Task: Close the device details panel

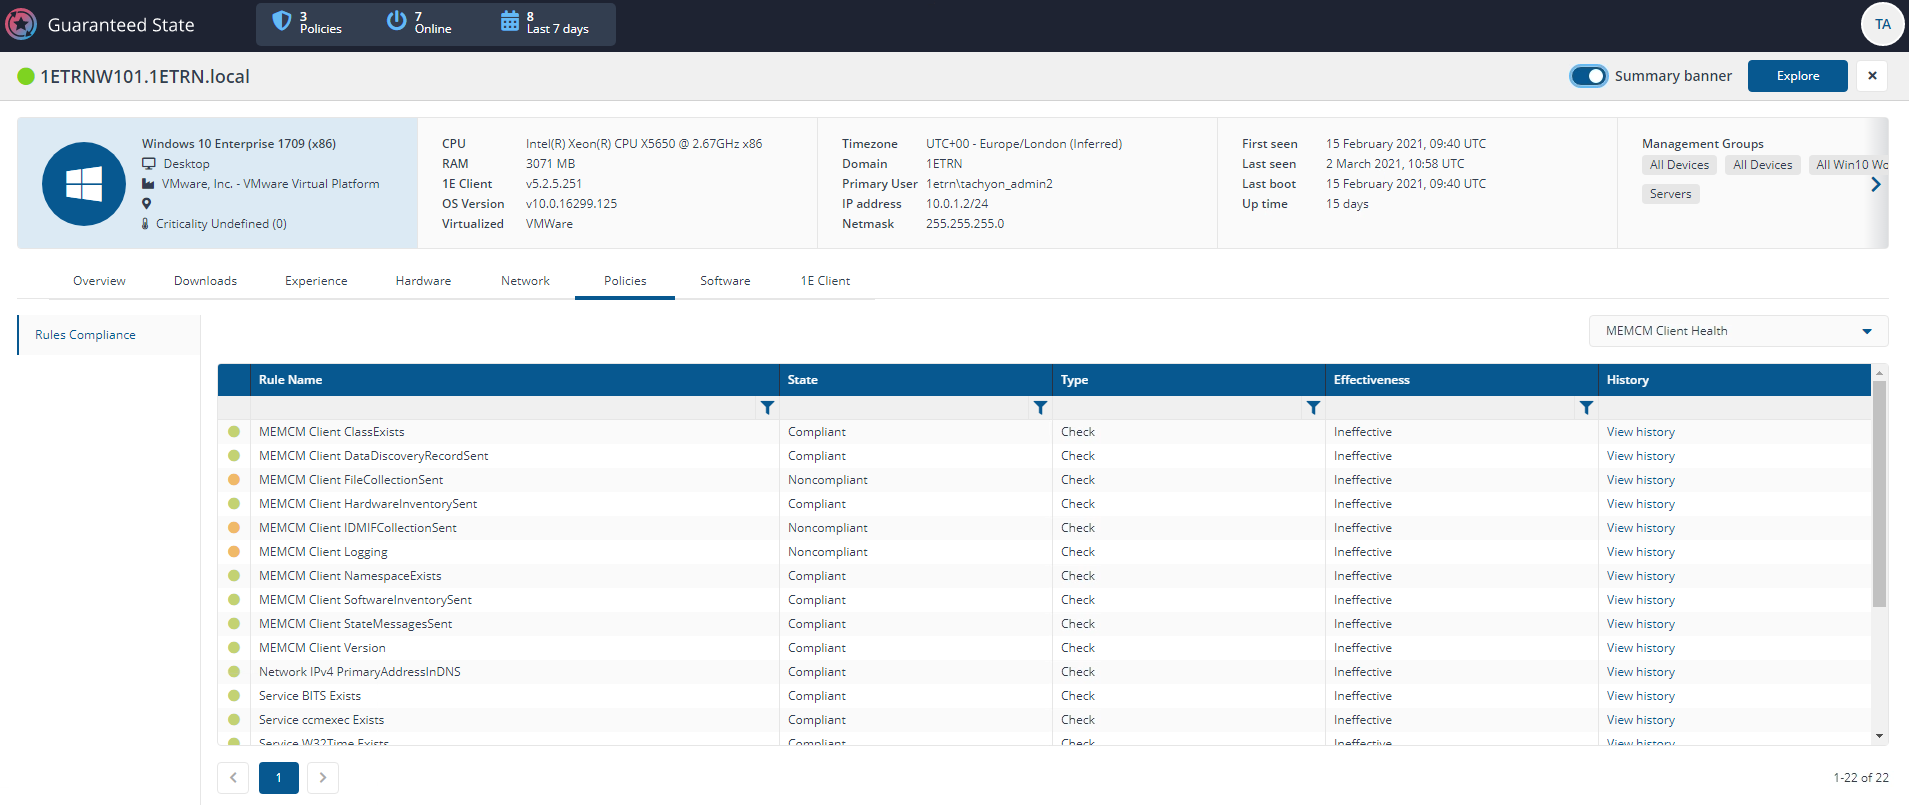Action: point(1872,76)
